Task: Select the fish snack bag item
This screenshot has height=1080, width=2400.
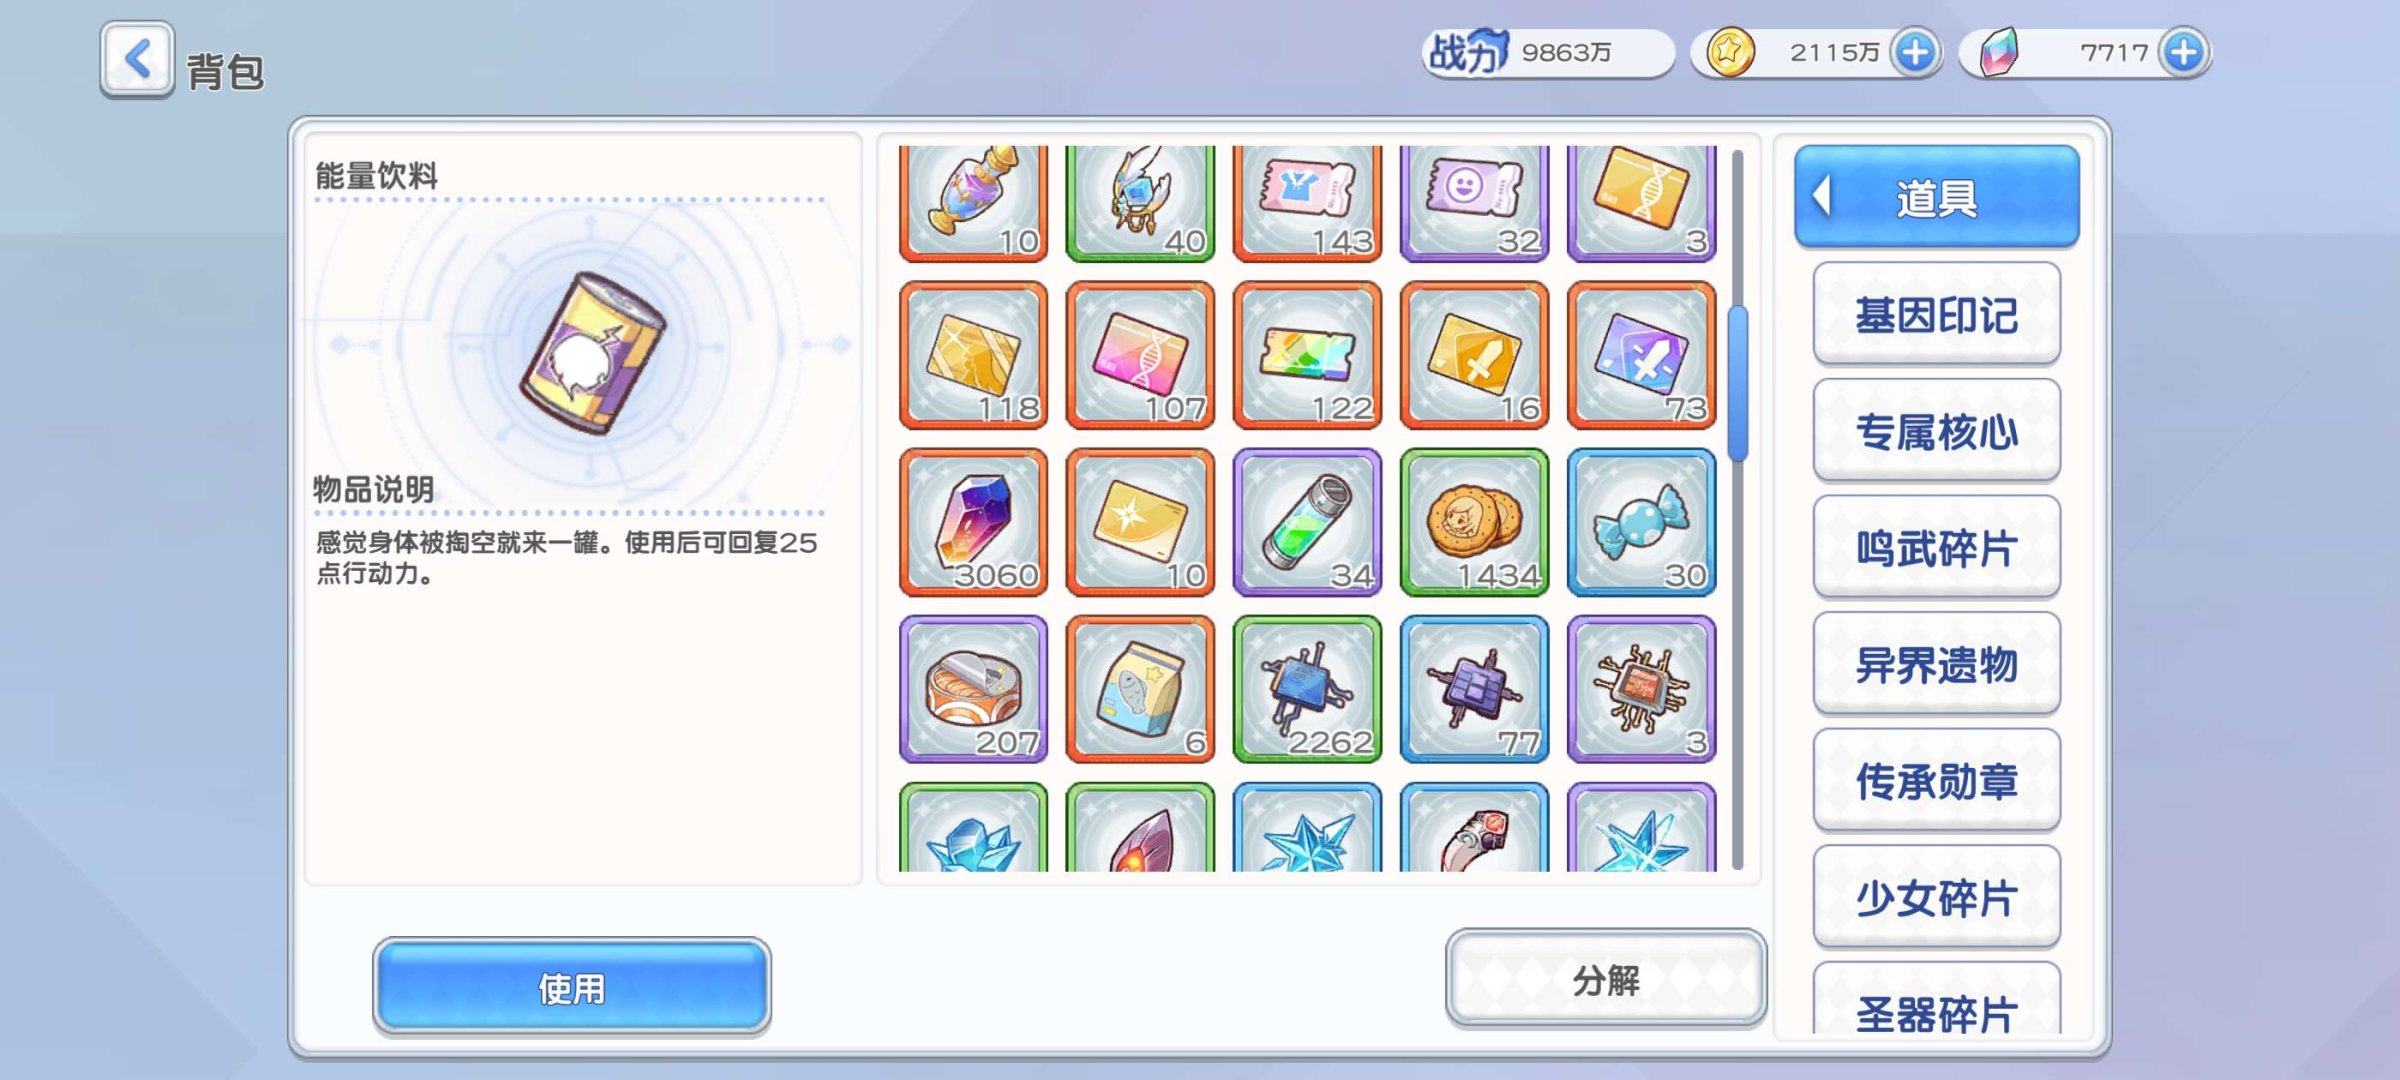Action: pyautogui.click(x=1140, y=689)
